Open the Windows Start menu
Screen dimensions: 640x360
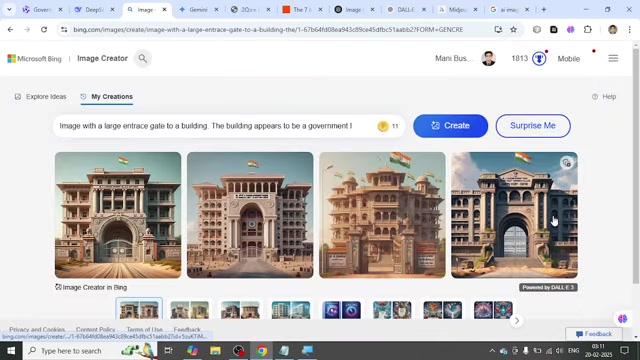pyautogui.click(x=11, y=351)
